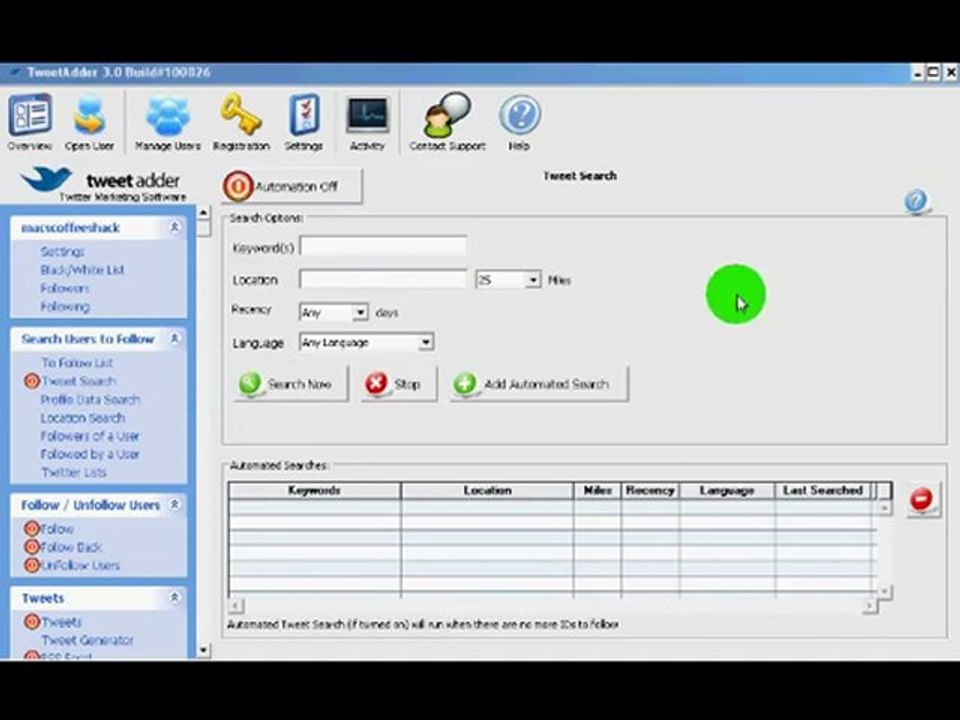
Task: Toggle the Automation Off button
Action: (x=292, y=186)
